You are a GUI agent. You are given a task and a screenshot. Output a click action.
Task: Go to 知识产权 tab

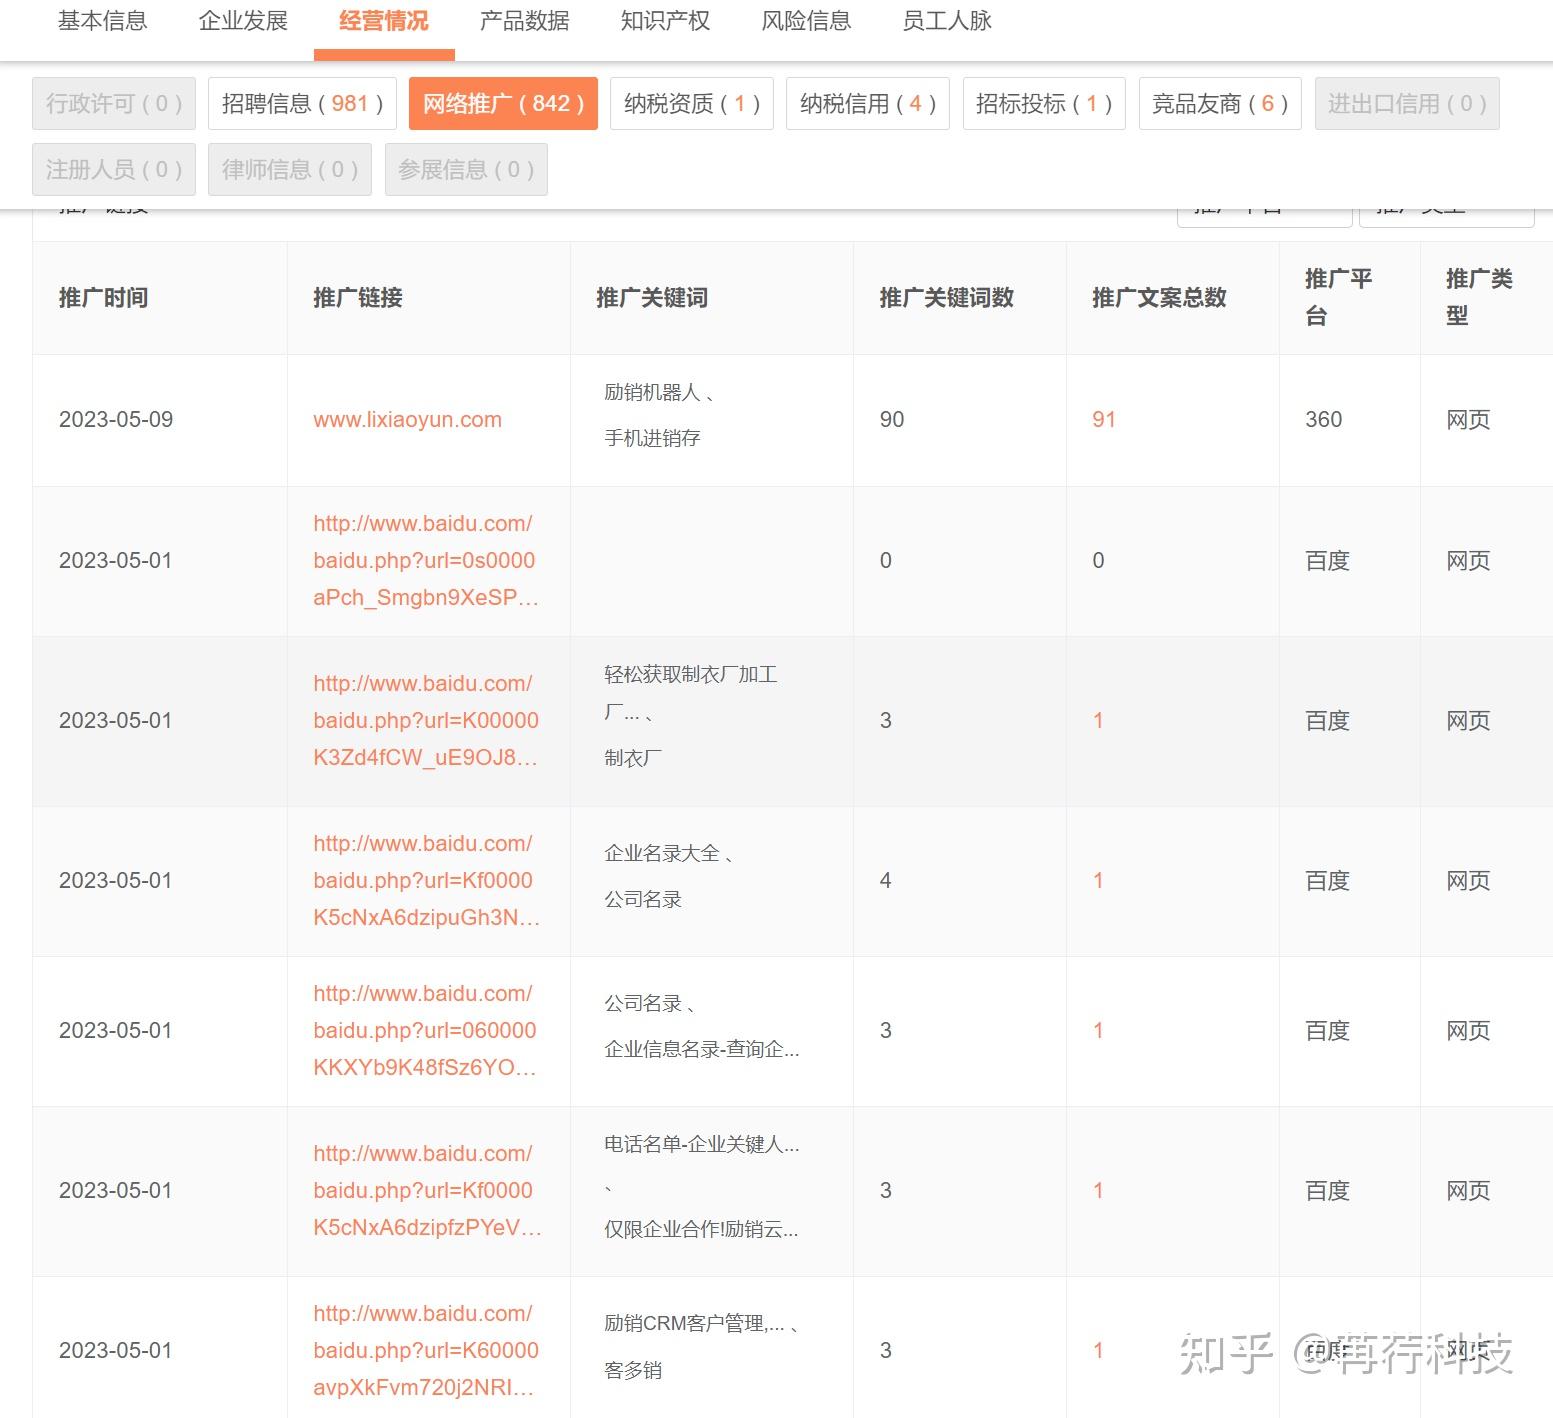[666, 20]
